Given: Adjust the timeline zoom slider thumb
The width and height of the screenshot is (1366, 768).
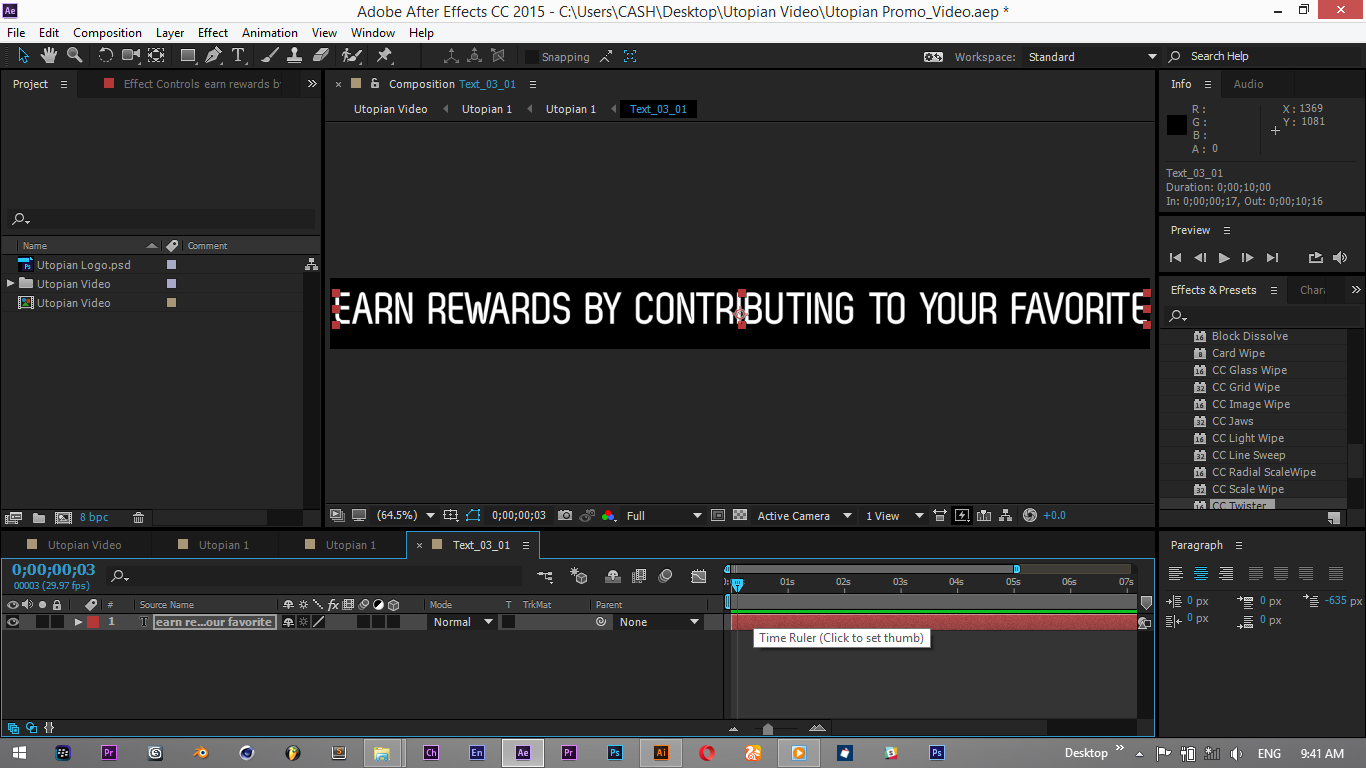Looking at the screenshot, I should [767, 729].
